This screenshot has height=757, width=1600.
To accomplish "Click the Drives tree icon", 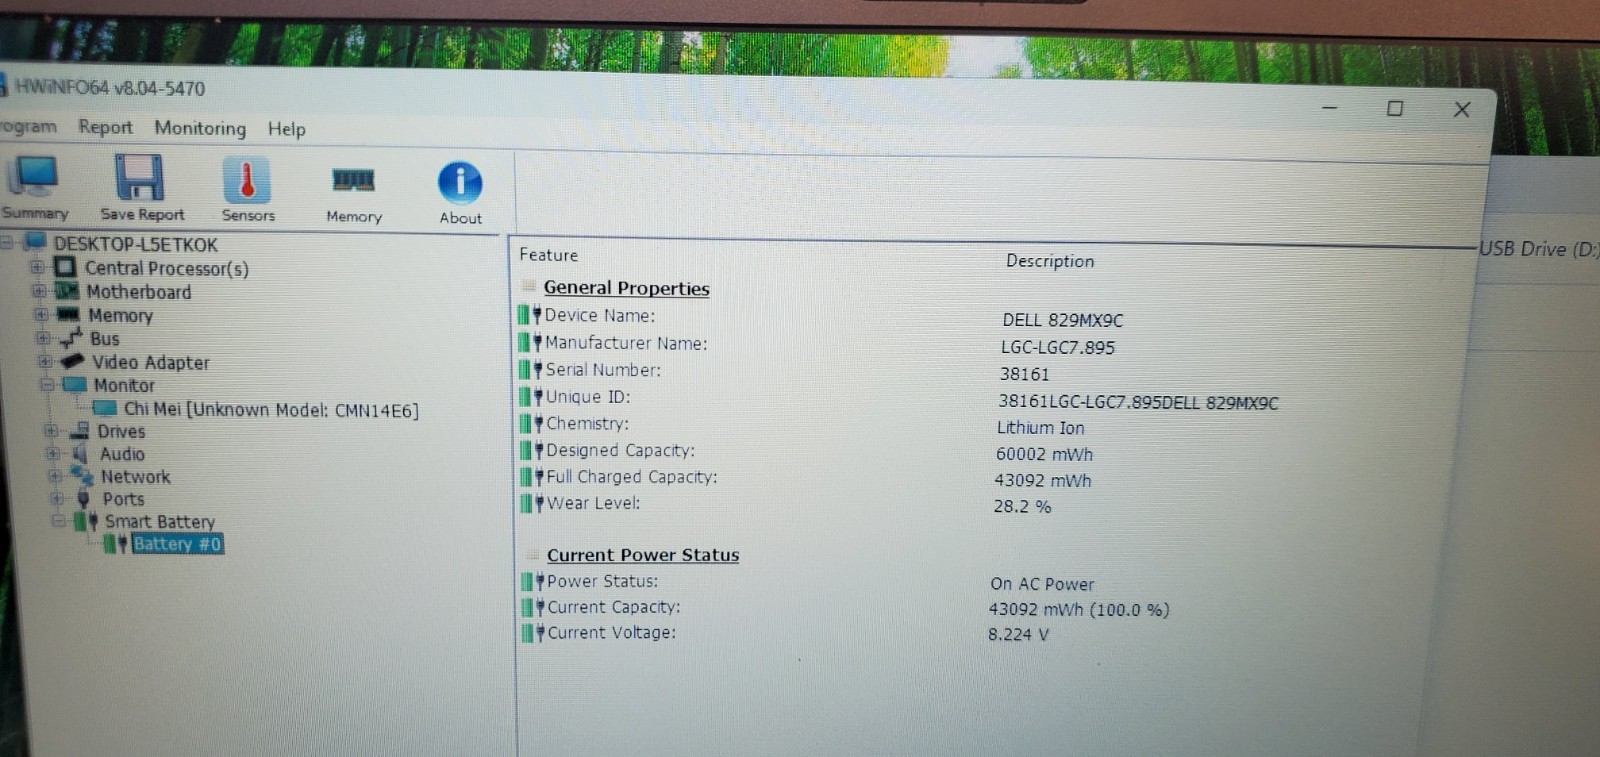I will click(80, 431).
